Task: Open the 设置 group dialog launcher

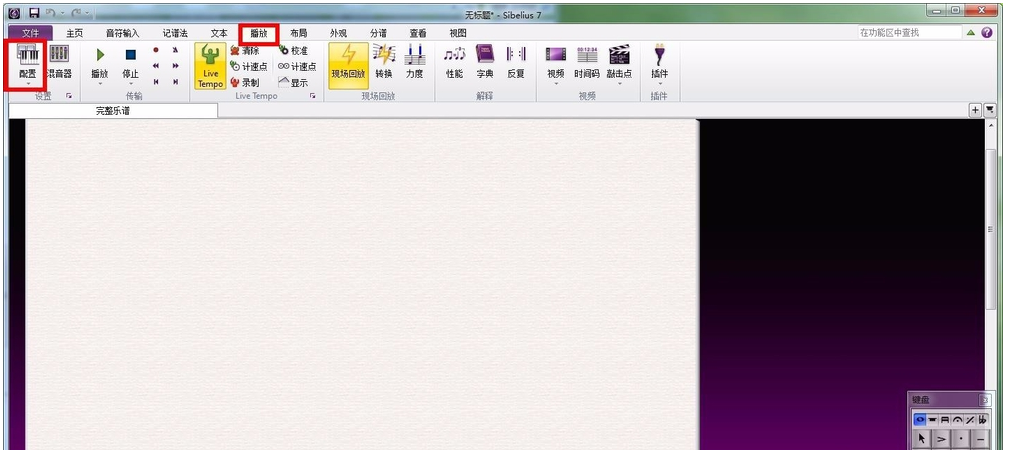Action: click(69, 96)
